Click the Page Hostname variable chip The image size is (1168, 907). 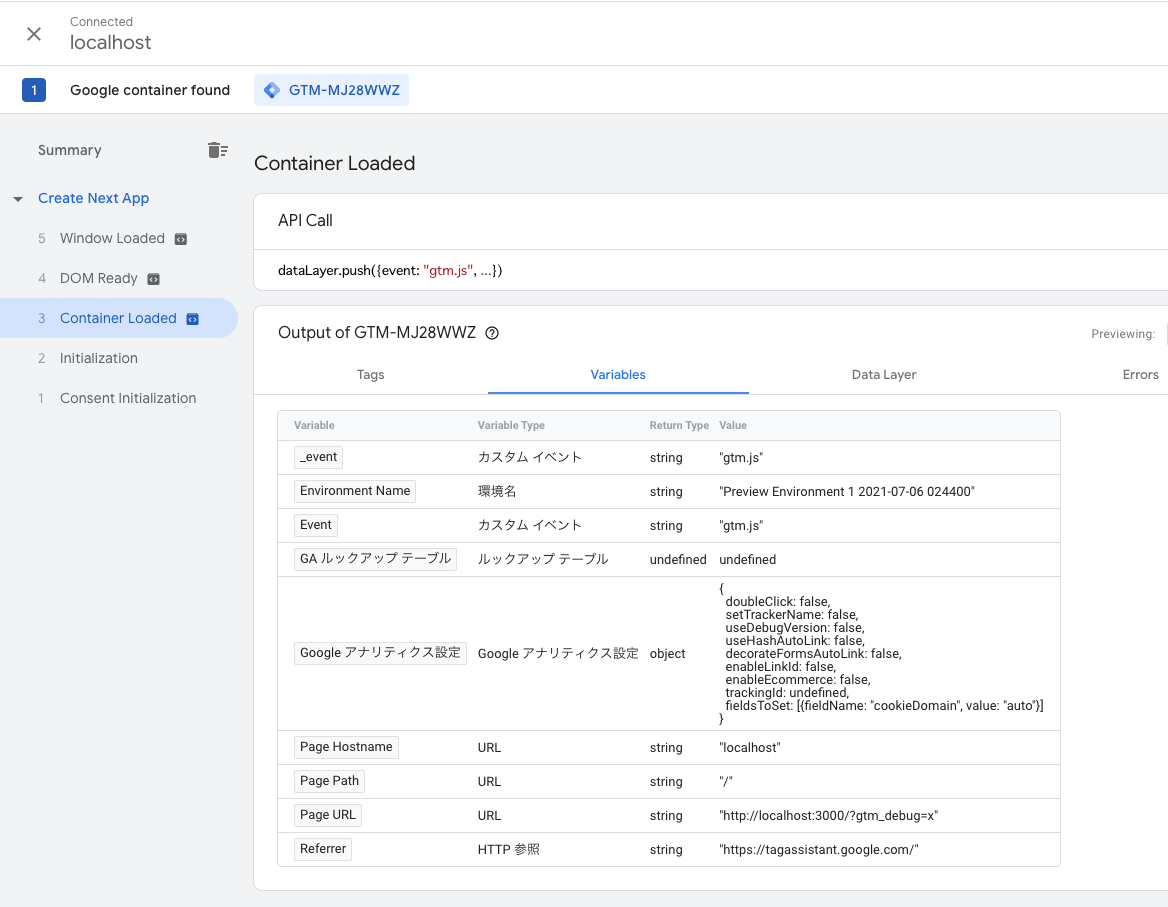coord(346,747)
